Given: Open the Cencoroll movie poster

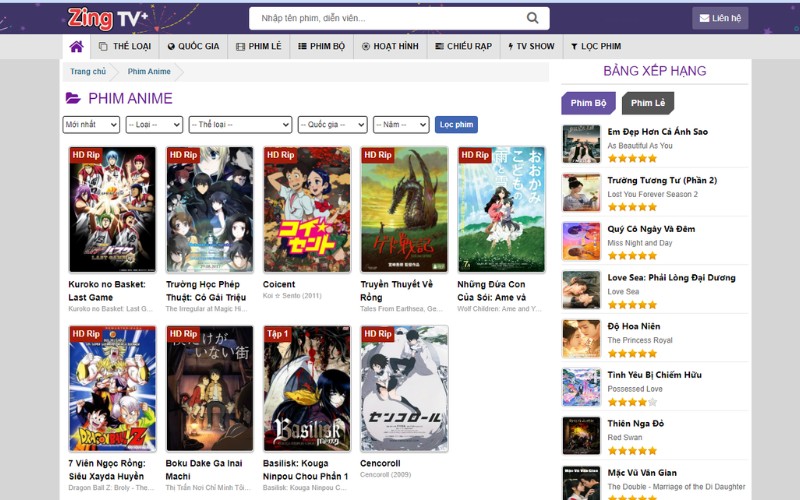Looking at the screenshot, I should [x=404, y=389].
